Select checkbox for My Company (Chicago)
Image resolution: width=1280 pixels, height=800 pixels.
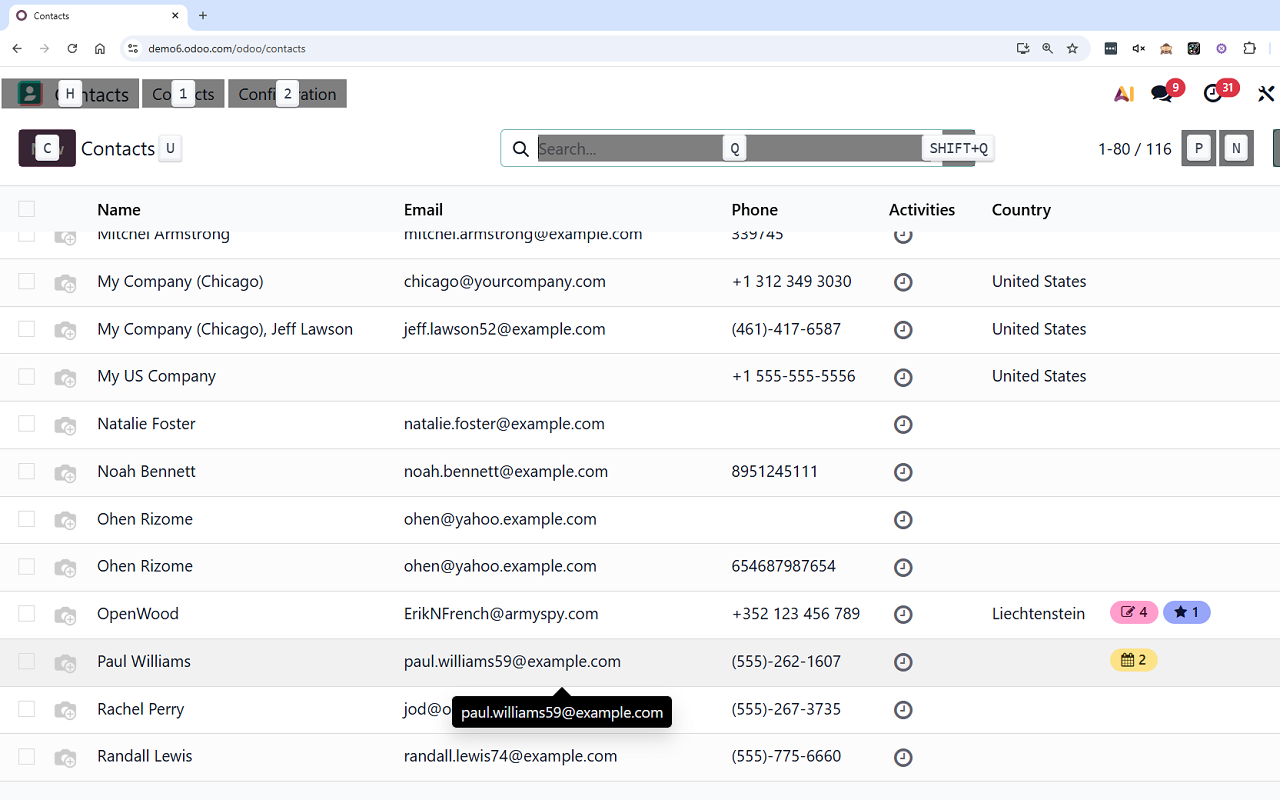pyautogui.click(x=27, y=281)
